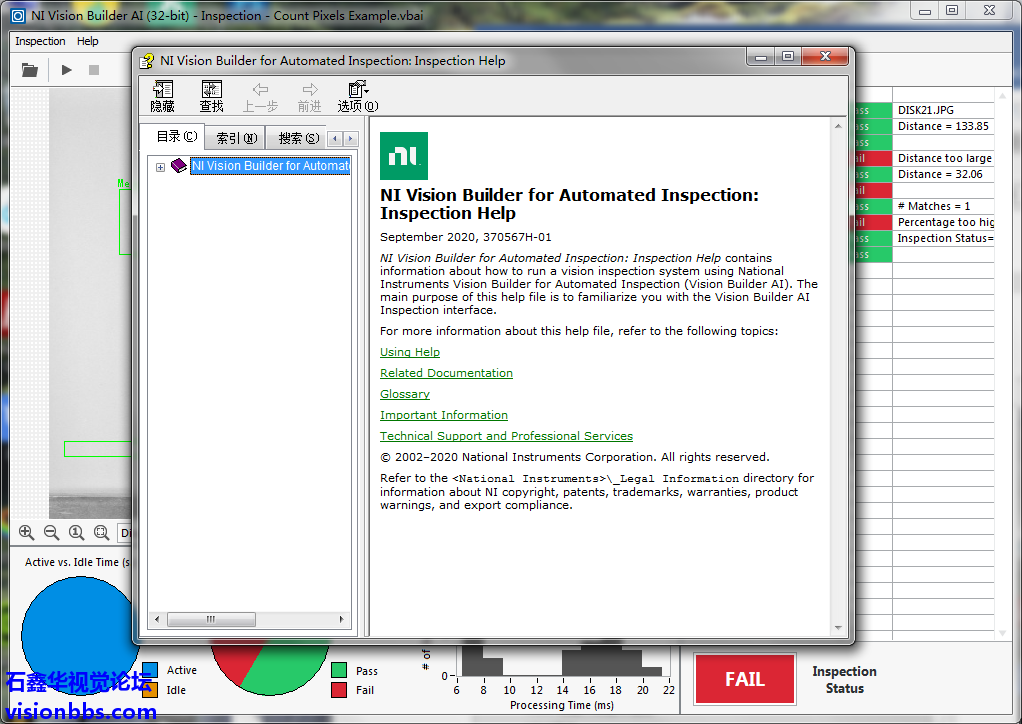Switch to the Index (索引) tab
This screenshot has height=724, width=1022.
(236, 138)
